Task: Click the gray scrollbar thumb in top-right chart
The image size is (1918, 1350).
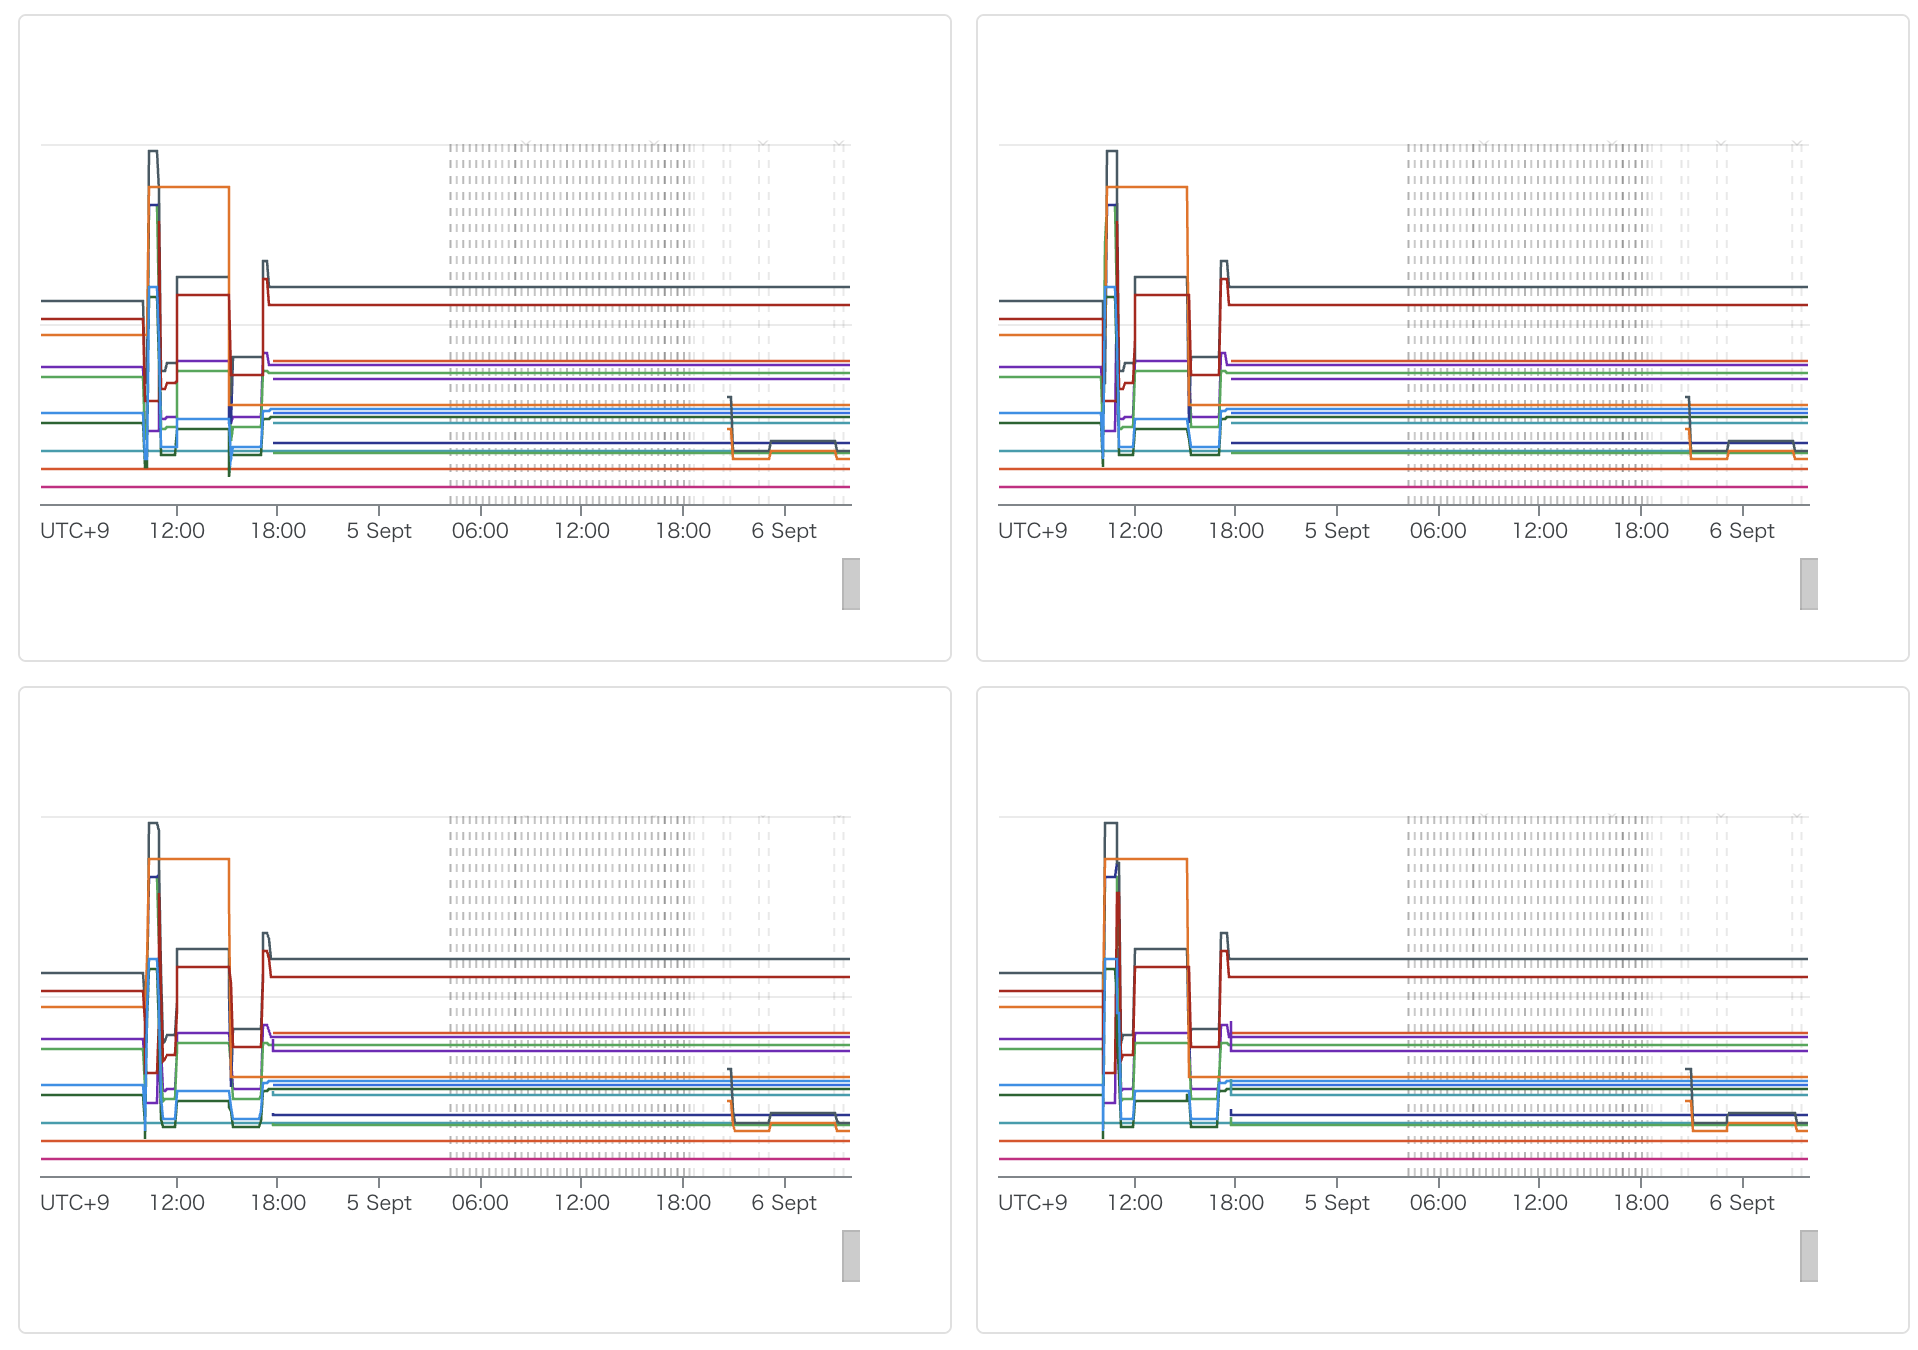Action: [1809, 584]
